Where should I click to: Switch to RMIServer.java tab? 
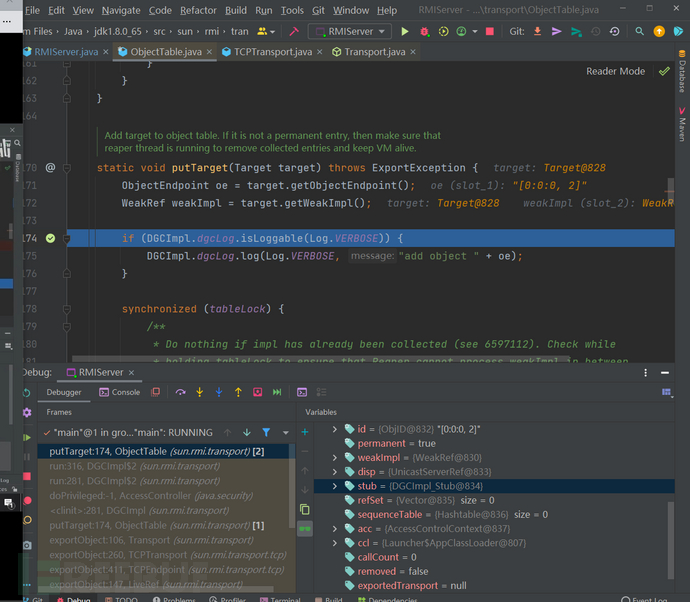tap(66, 52)
